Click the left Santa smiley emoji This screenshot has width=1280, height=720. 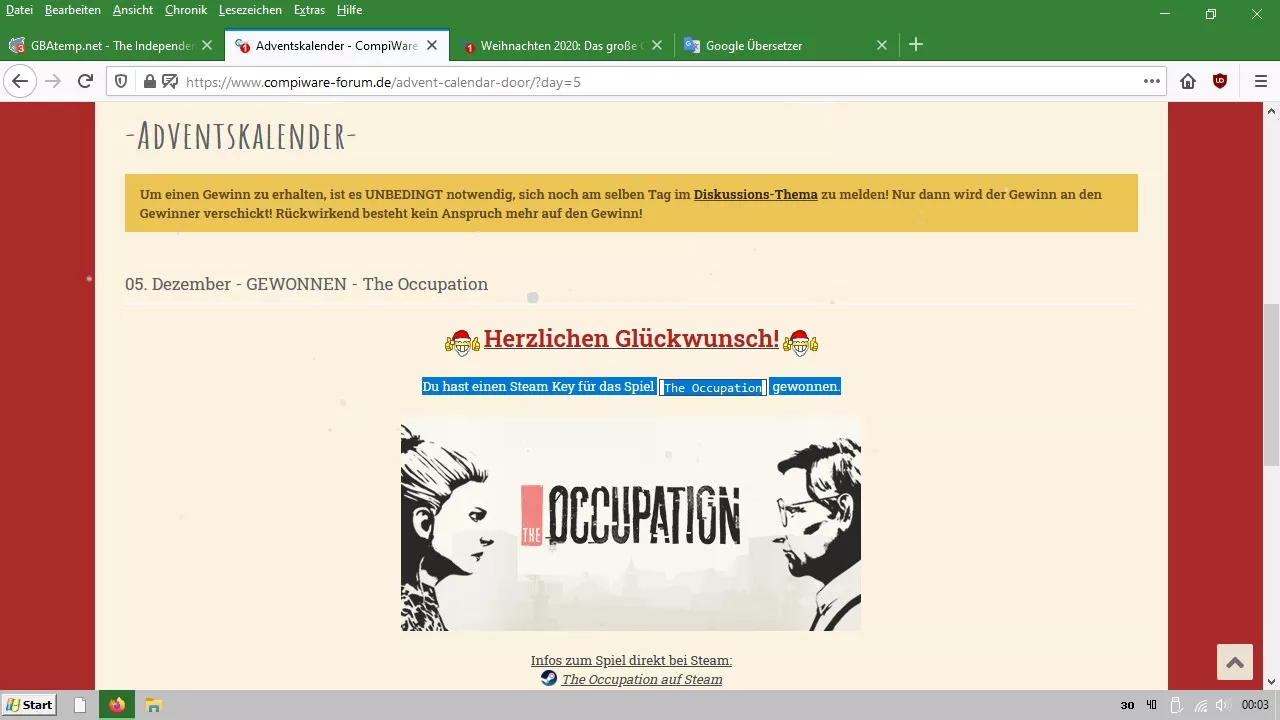461,342
